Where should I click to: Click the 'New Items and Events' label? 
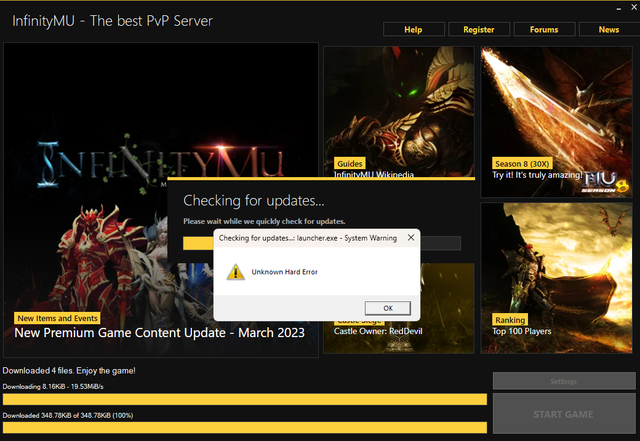click(58, 318)
